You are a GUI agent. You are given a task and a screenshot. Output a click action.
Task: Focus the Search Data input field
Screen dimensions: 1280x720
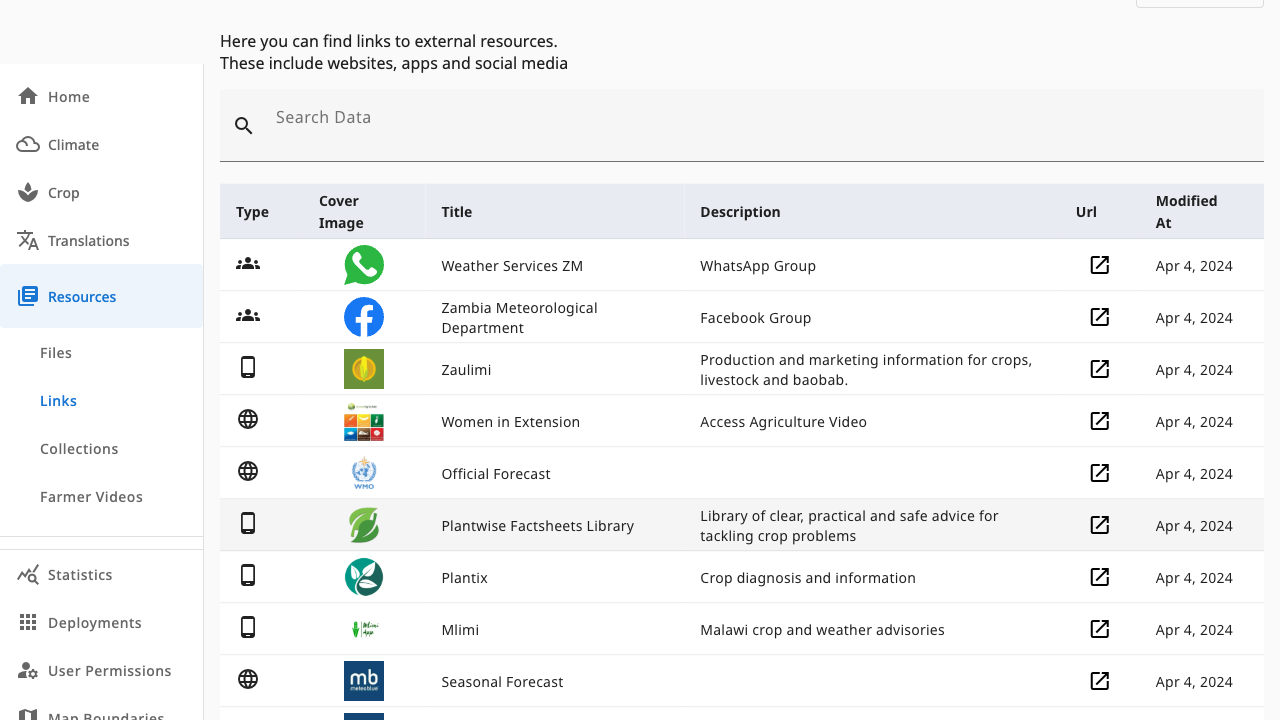(x=742, y=126)
